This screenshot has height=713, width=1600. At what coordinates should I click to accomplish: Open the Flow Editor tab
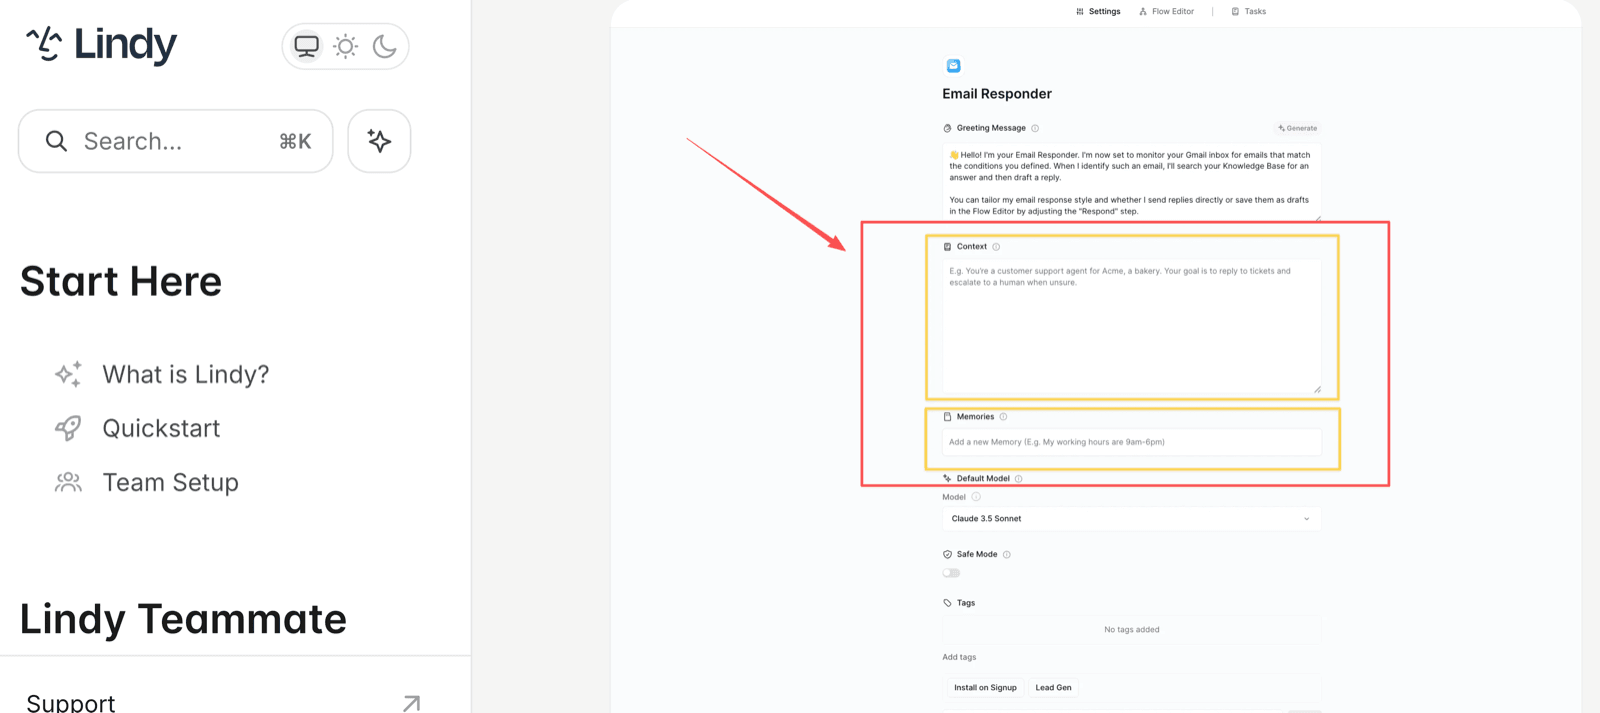click(x=1166, y=12)
